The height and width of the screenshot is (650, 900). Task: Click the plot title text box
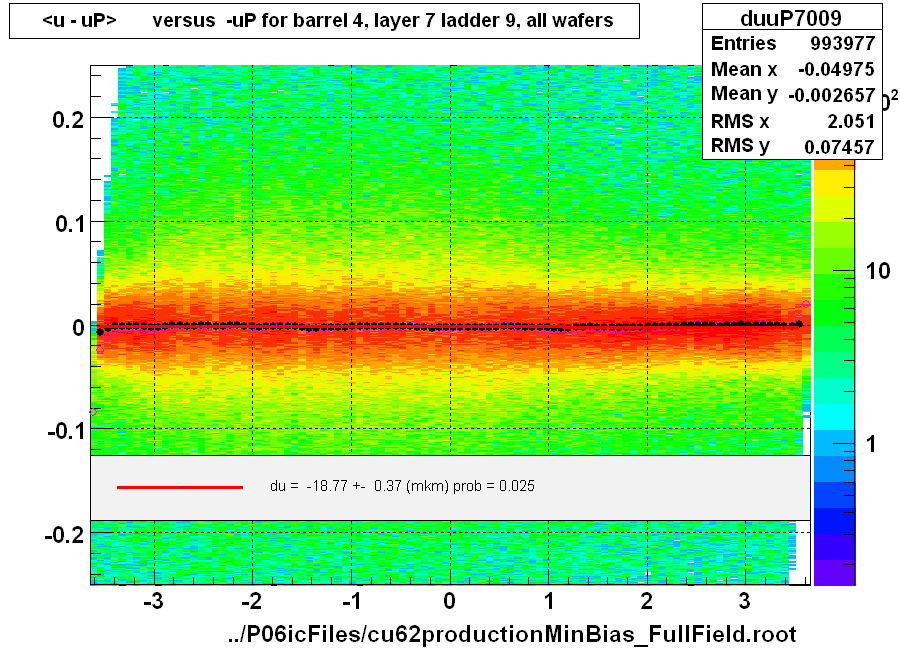[324, 21]
